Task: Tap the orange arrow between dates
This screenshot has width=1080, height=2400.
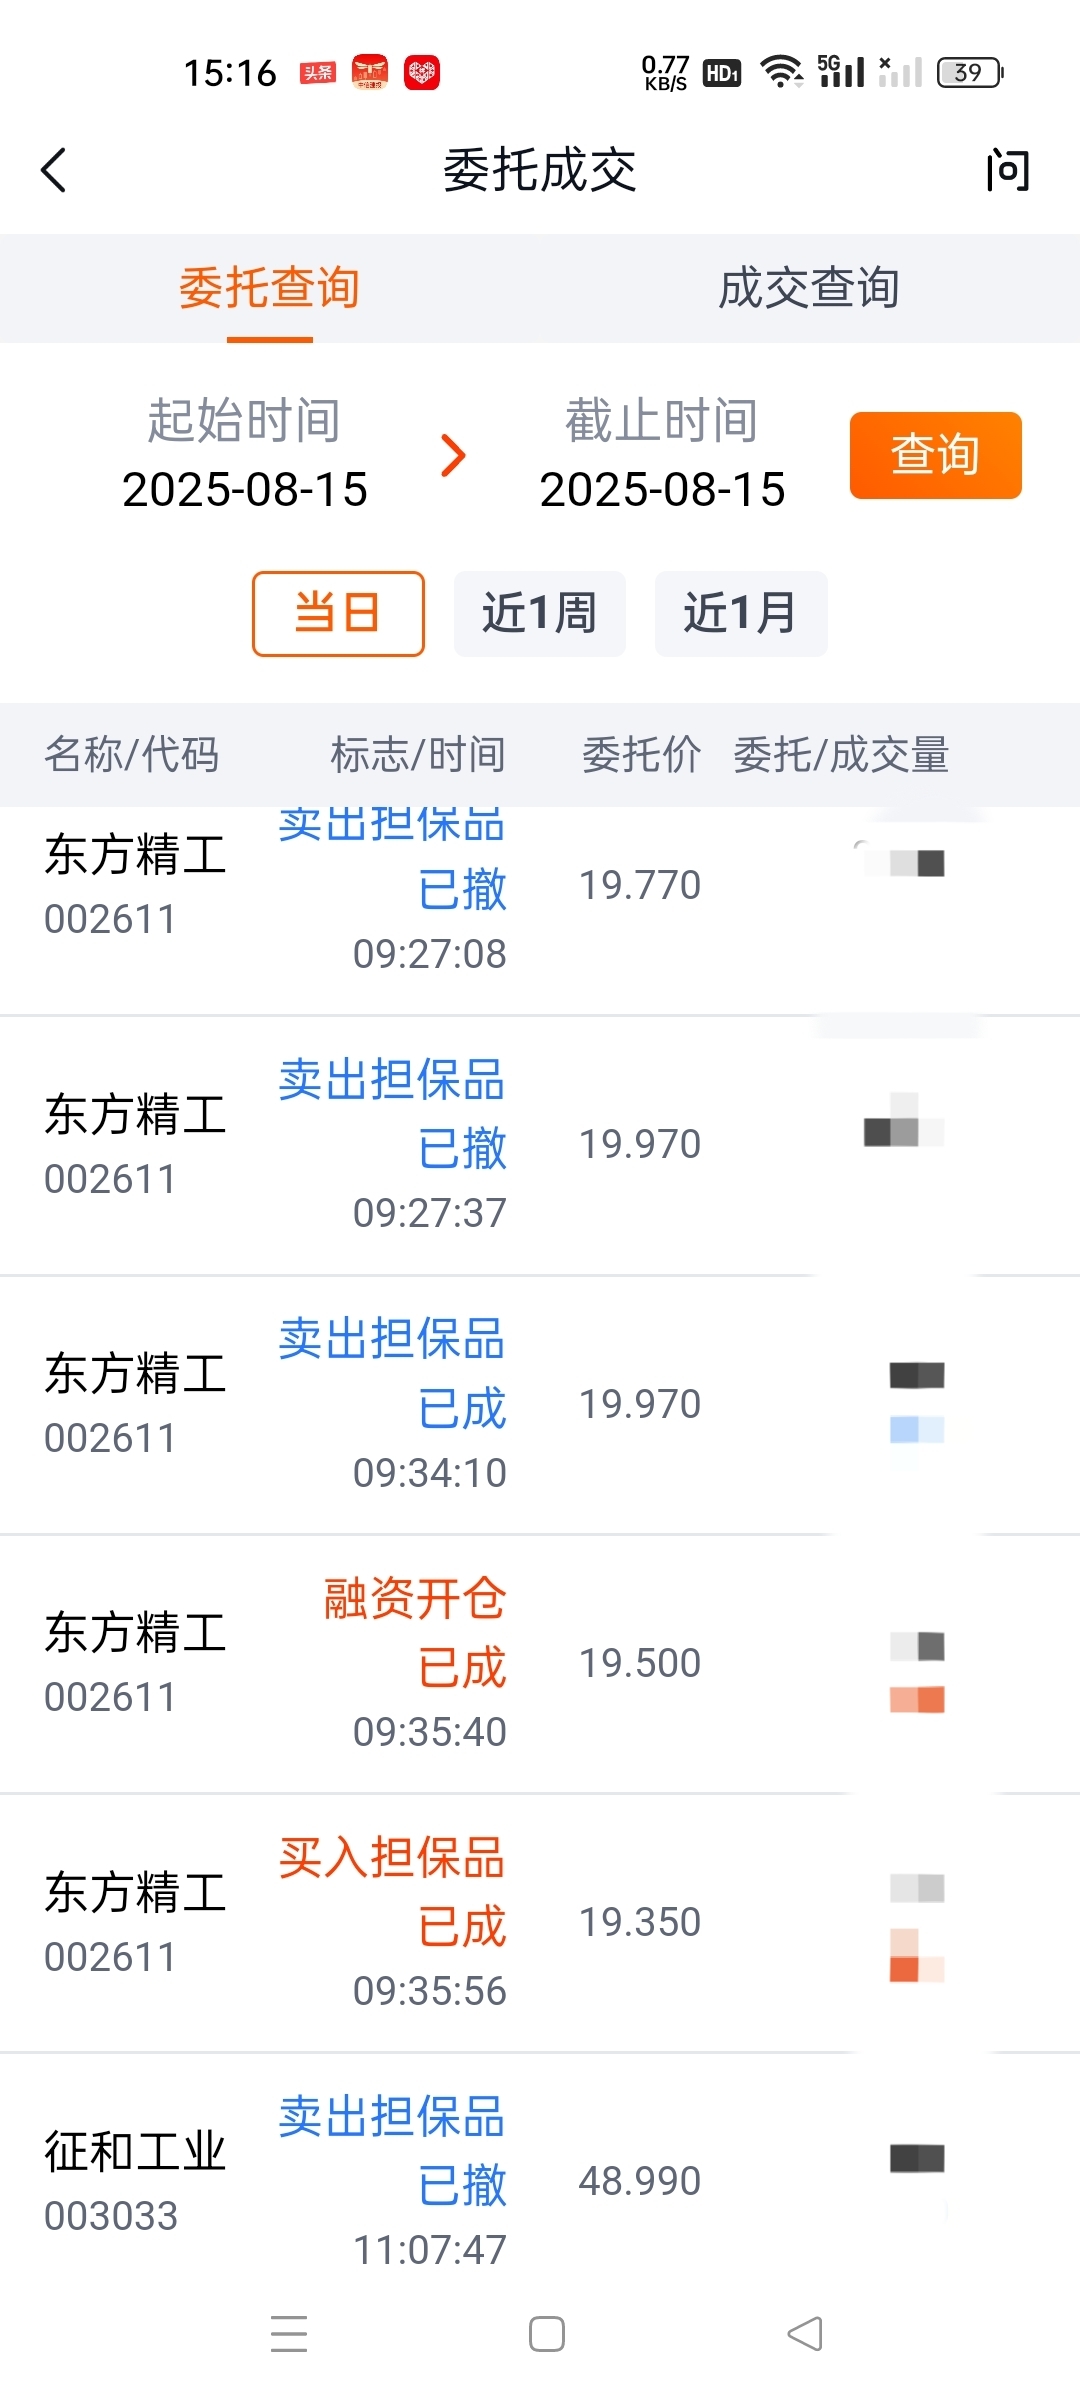Action: [x=454, y=456]
